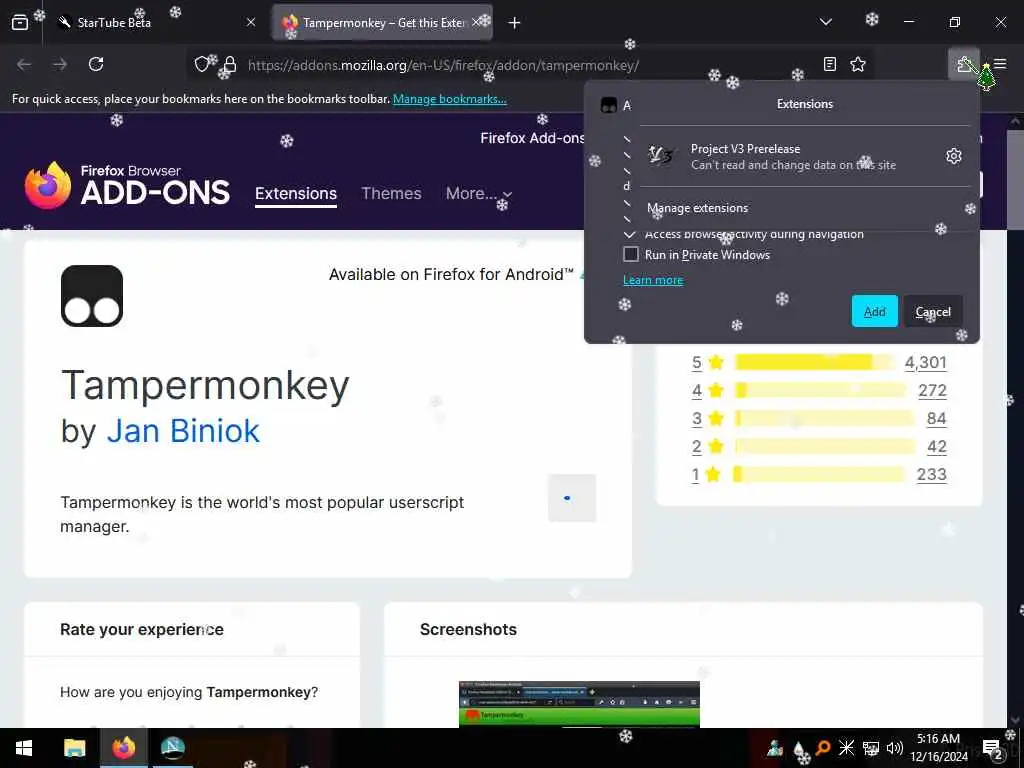Open the Themes navigation item

coord(391,193)
